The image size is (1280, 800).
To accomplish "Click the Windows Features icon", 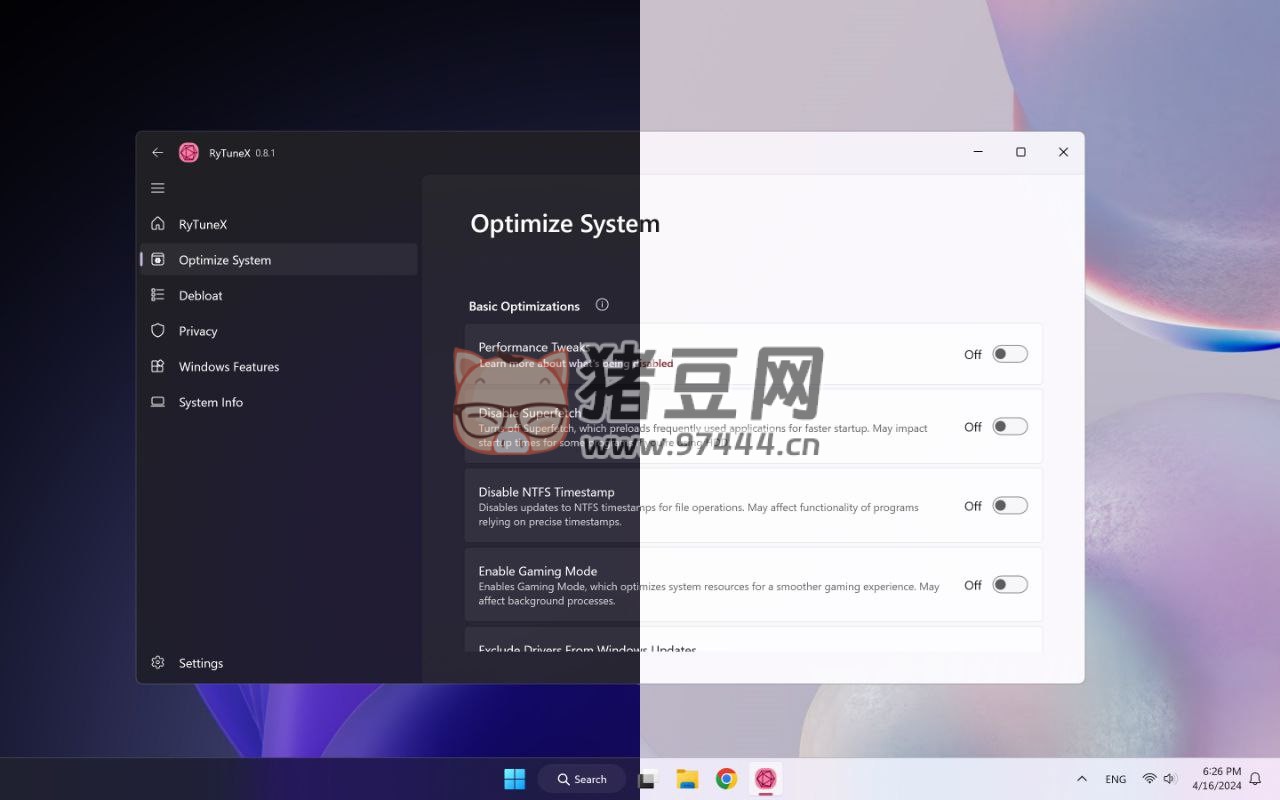I will click(157, 367).
